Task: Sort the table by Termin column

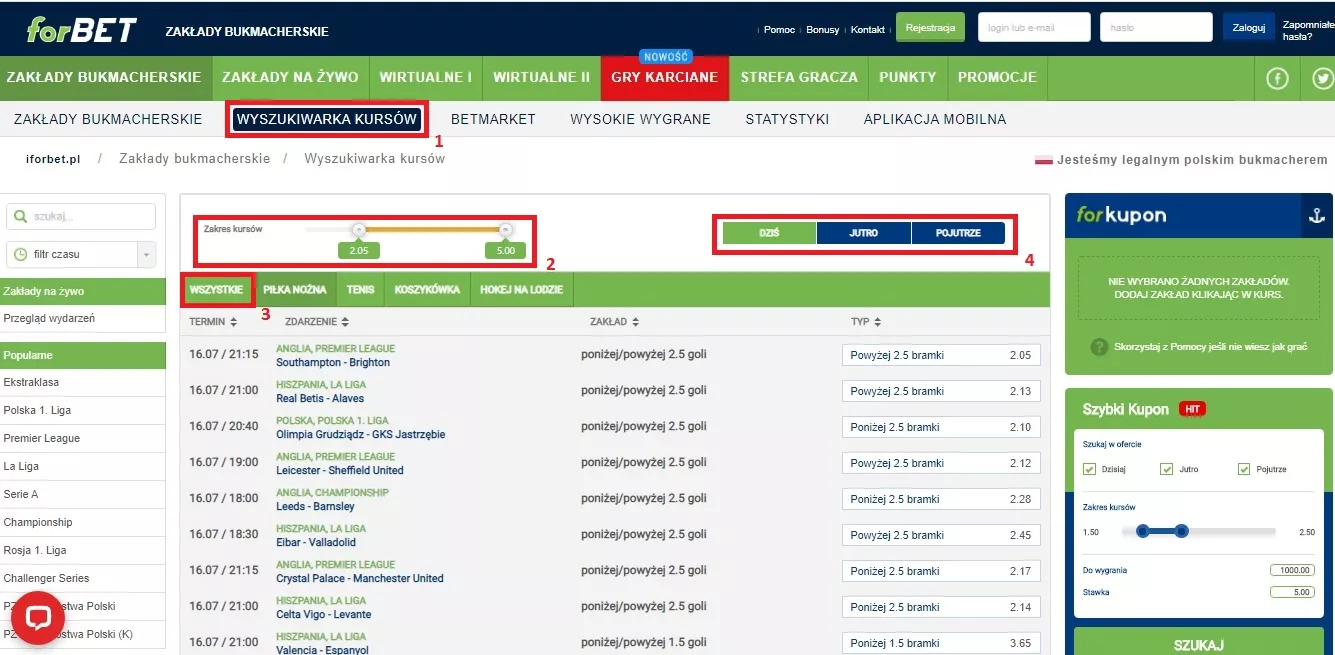Action: tap(213, 322)
